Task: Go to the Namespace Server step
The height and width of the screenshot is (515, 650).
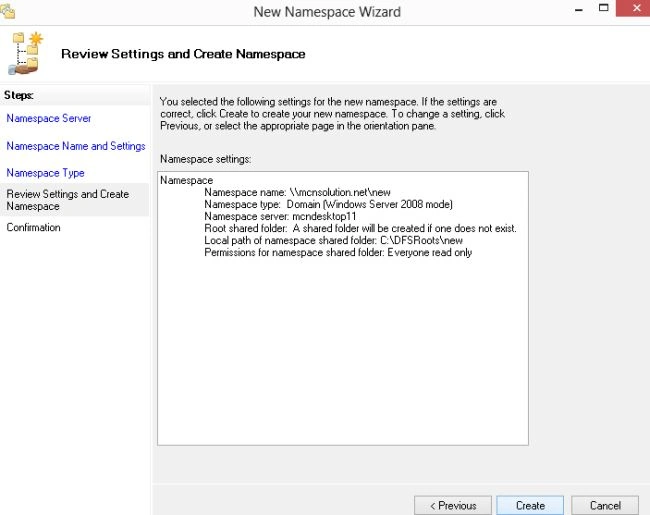Action: 49,118
